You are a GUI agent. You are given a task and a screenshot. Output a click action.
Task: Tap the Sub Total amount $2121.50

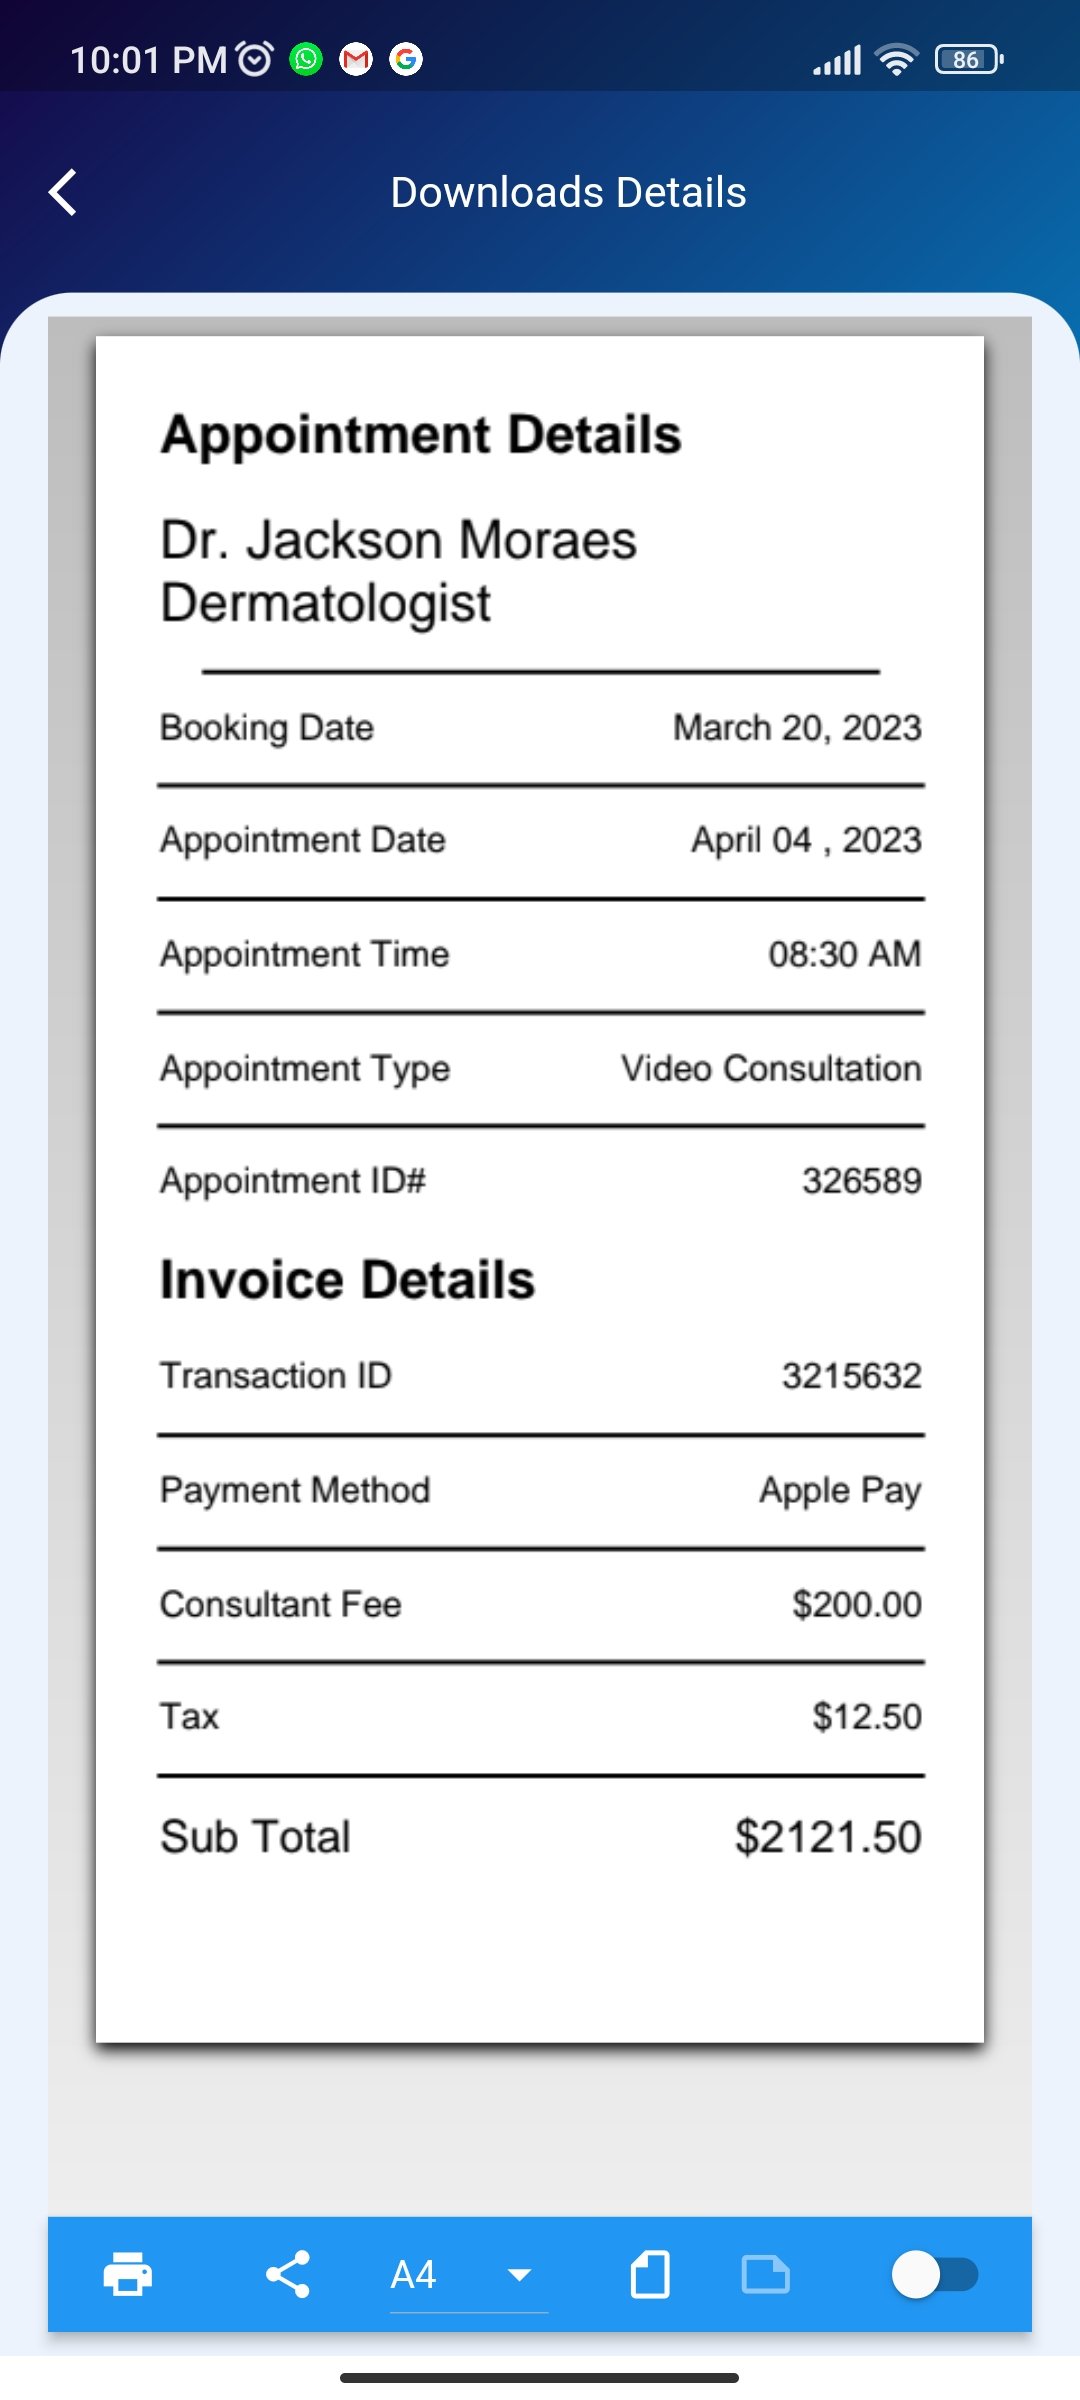[828, 1837]
